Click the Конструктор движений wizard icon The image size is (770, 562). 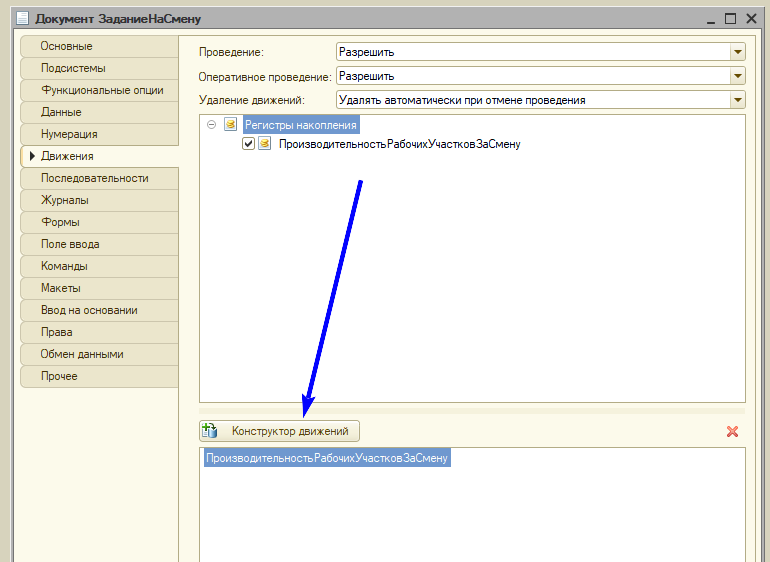click(209, 431)
